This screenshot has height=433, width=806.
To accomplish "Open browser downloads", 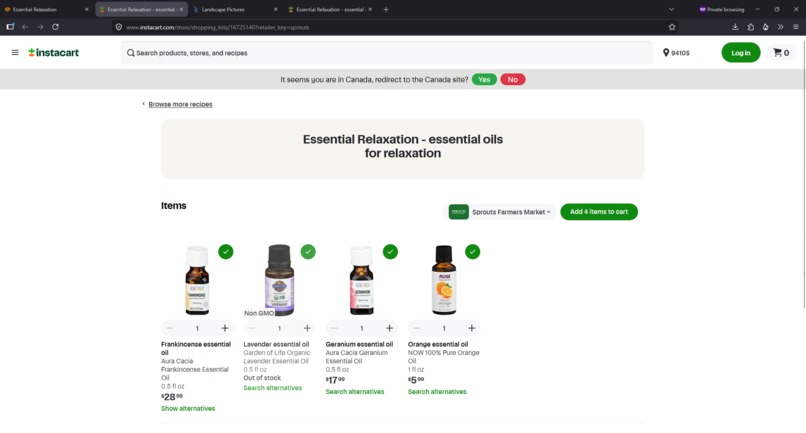I will click(x=735, y=27).
